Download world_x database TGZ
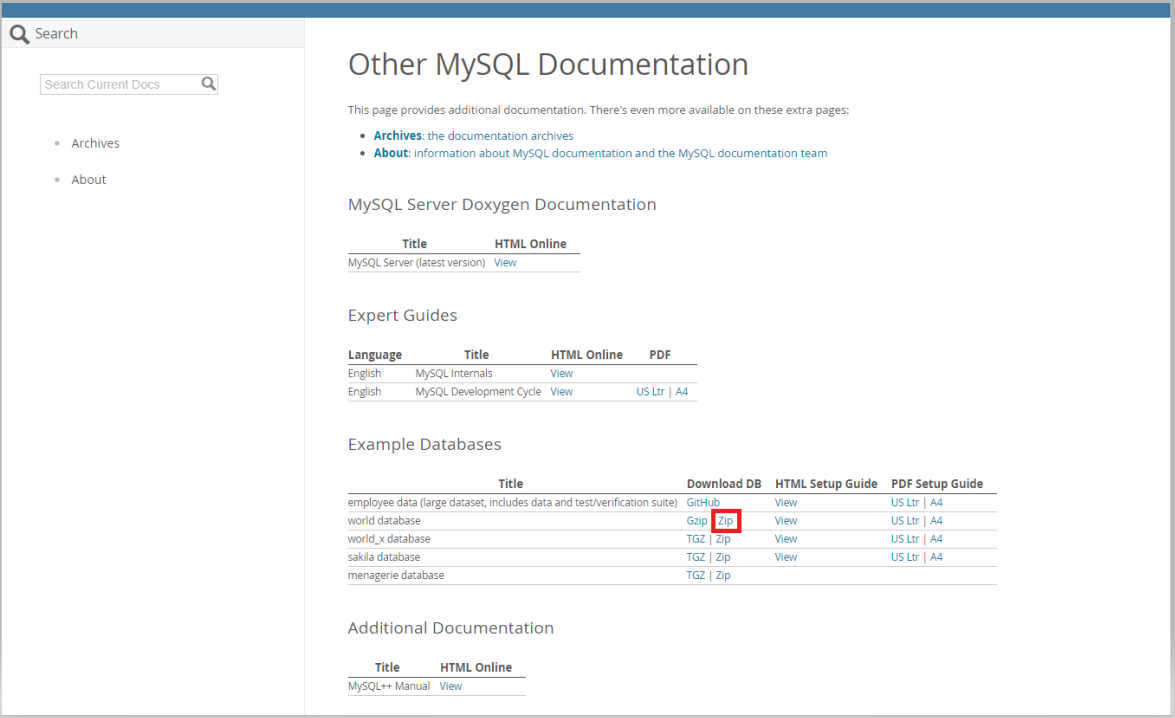The height and width of the screenshot is (718, 1175). (695, 539)
